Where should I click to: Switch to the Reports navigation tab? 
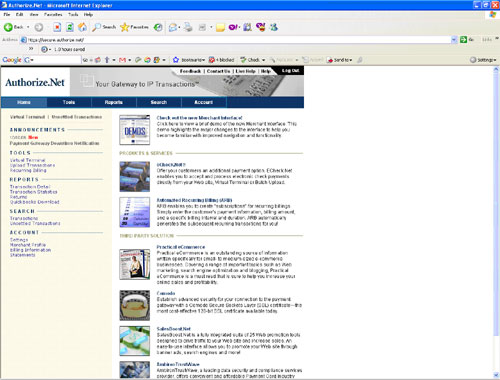coord(114,102)
